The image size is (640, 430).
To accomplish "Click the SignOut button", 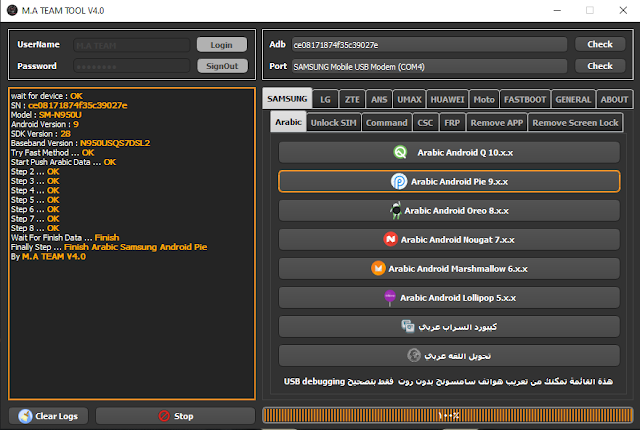I will (x=222, y=66).
